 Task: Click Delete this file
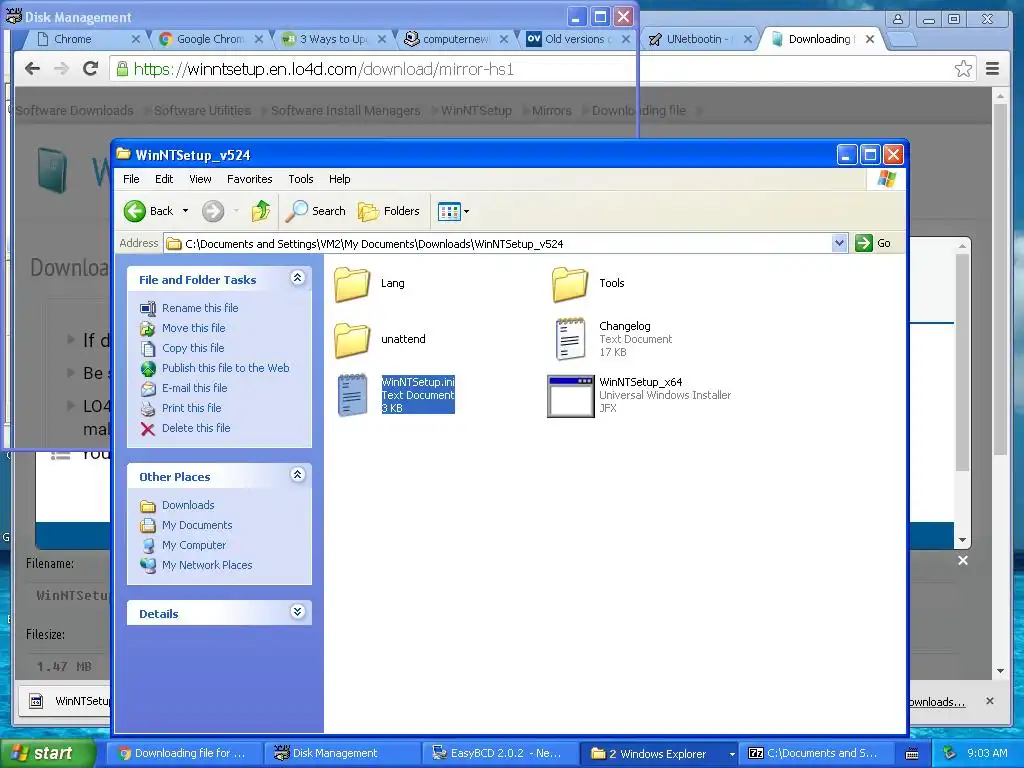click(196, 428)
